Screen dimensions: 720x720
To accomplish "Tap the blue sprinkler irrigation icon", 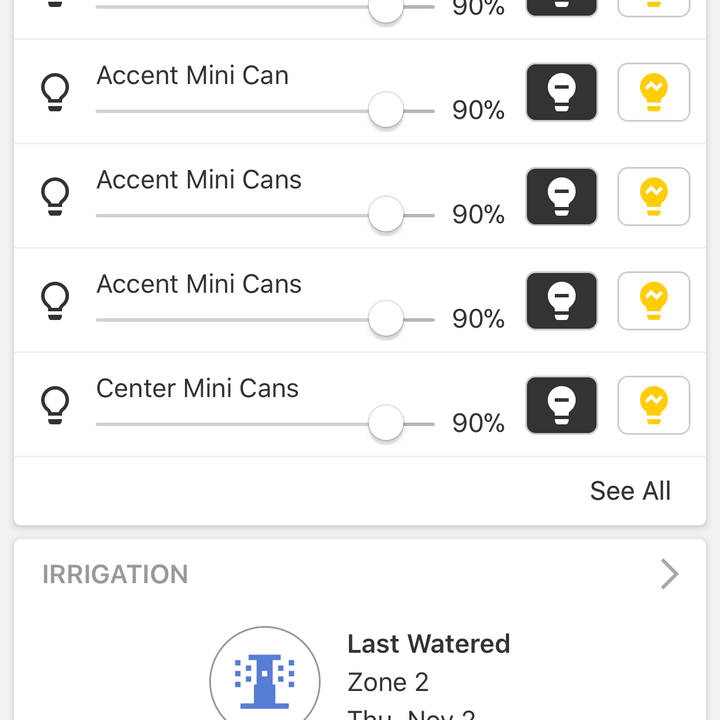I will 264,681.
